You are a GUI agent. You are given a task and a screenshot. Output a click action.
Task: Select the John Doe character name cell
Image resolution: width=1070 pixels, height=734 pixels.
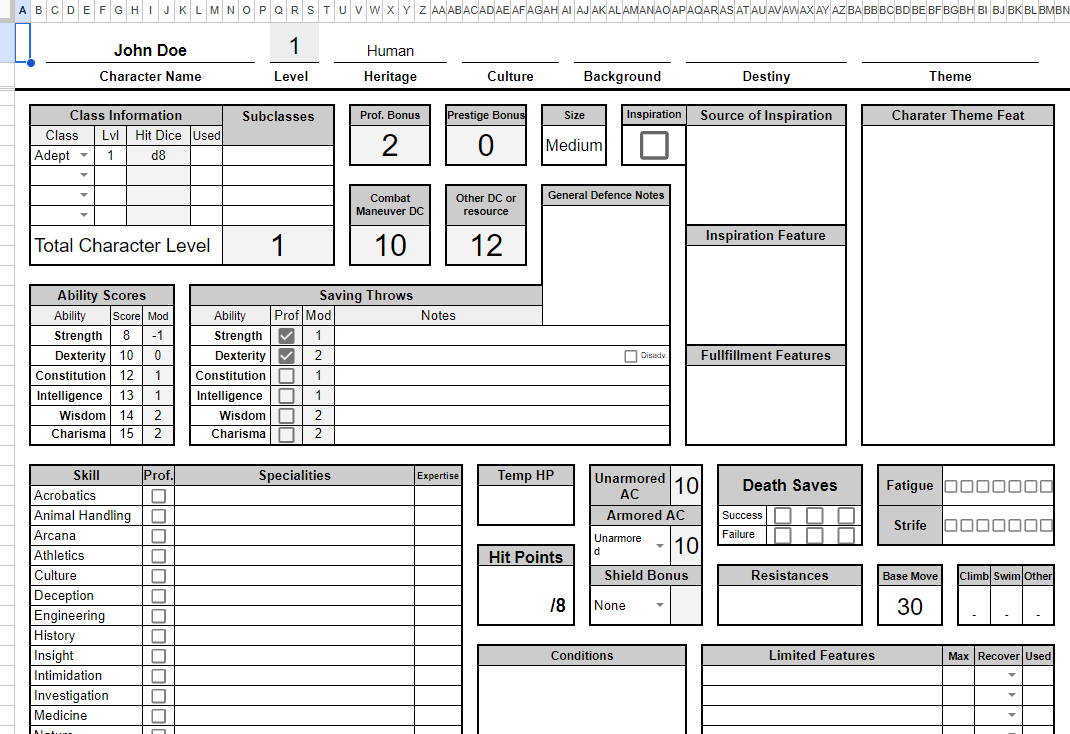(x=150, y=50)
